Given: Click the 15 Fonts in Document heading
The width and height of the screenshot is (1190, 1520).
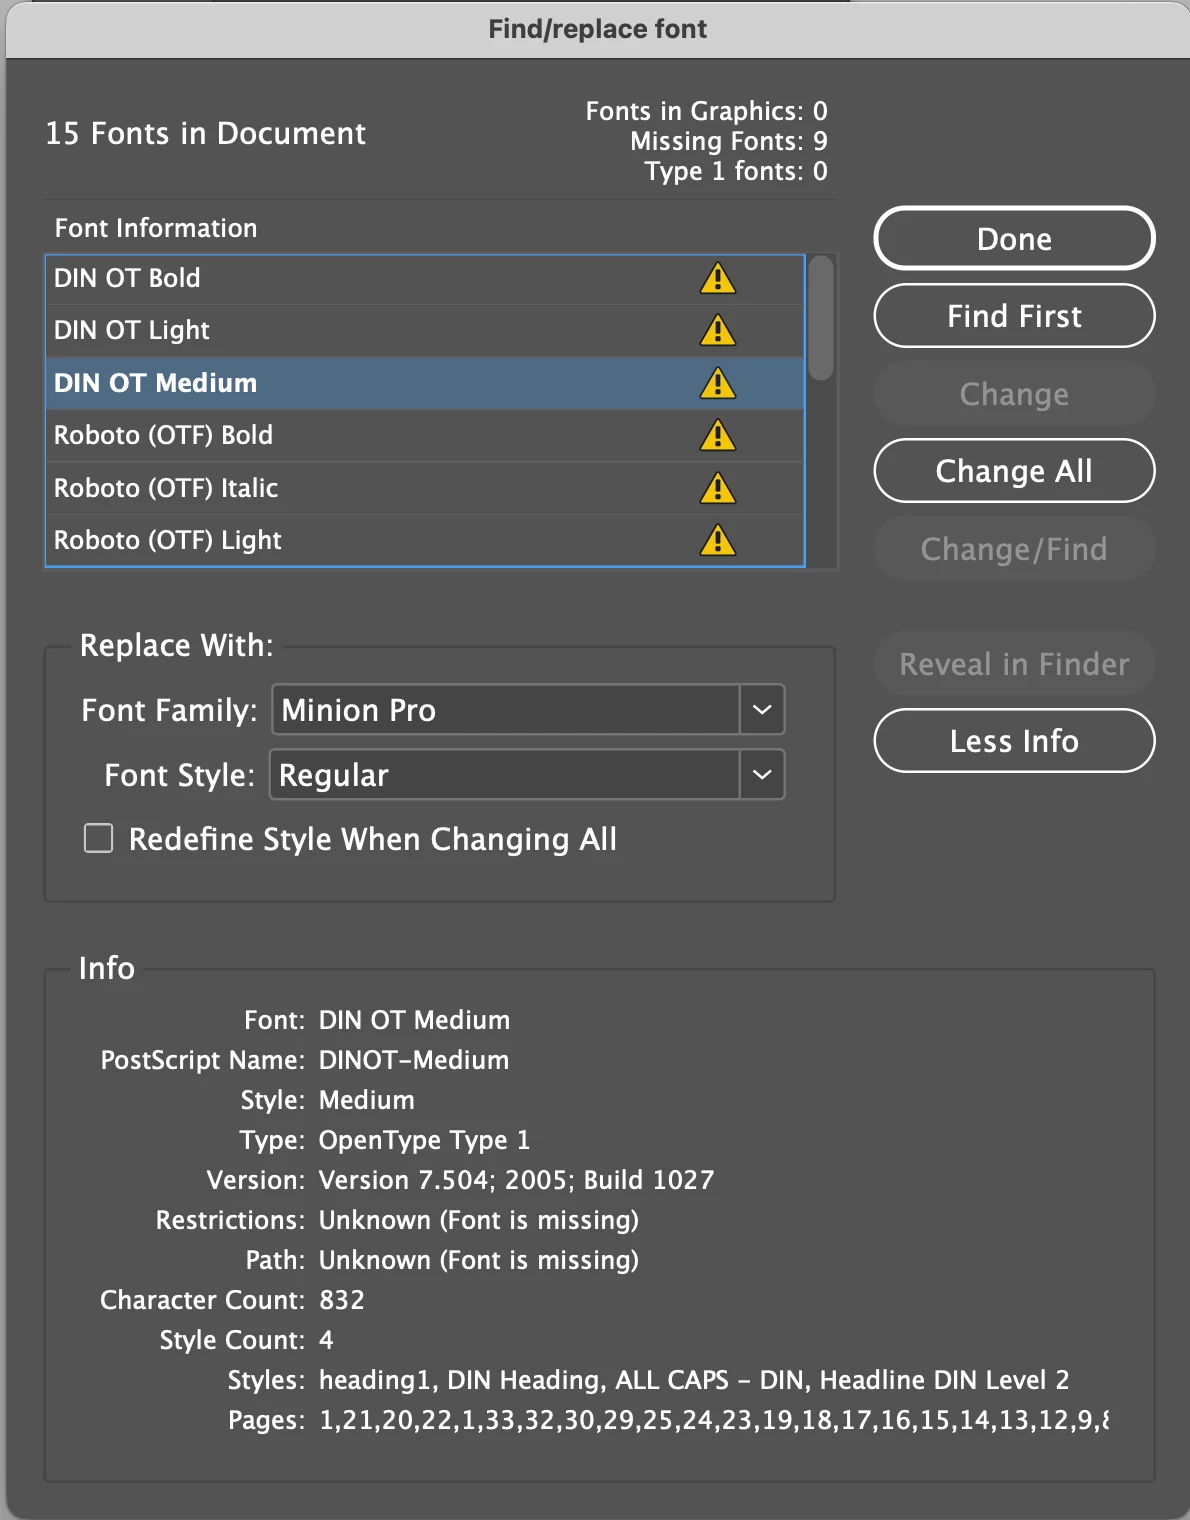Looking at the screenshot, I should tap(206, 133).
